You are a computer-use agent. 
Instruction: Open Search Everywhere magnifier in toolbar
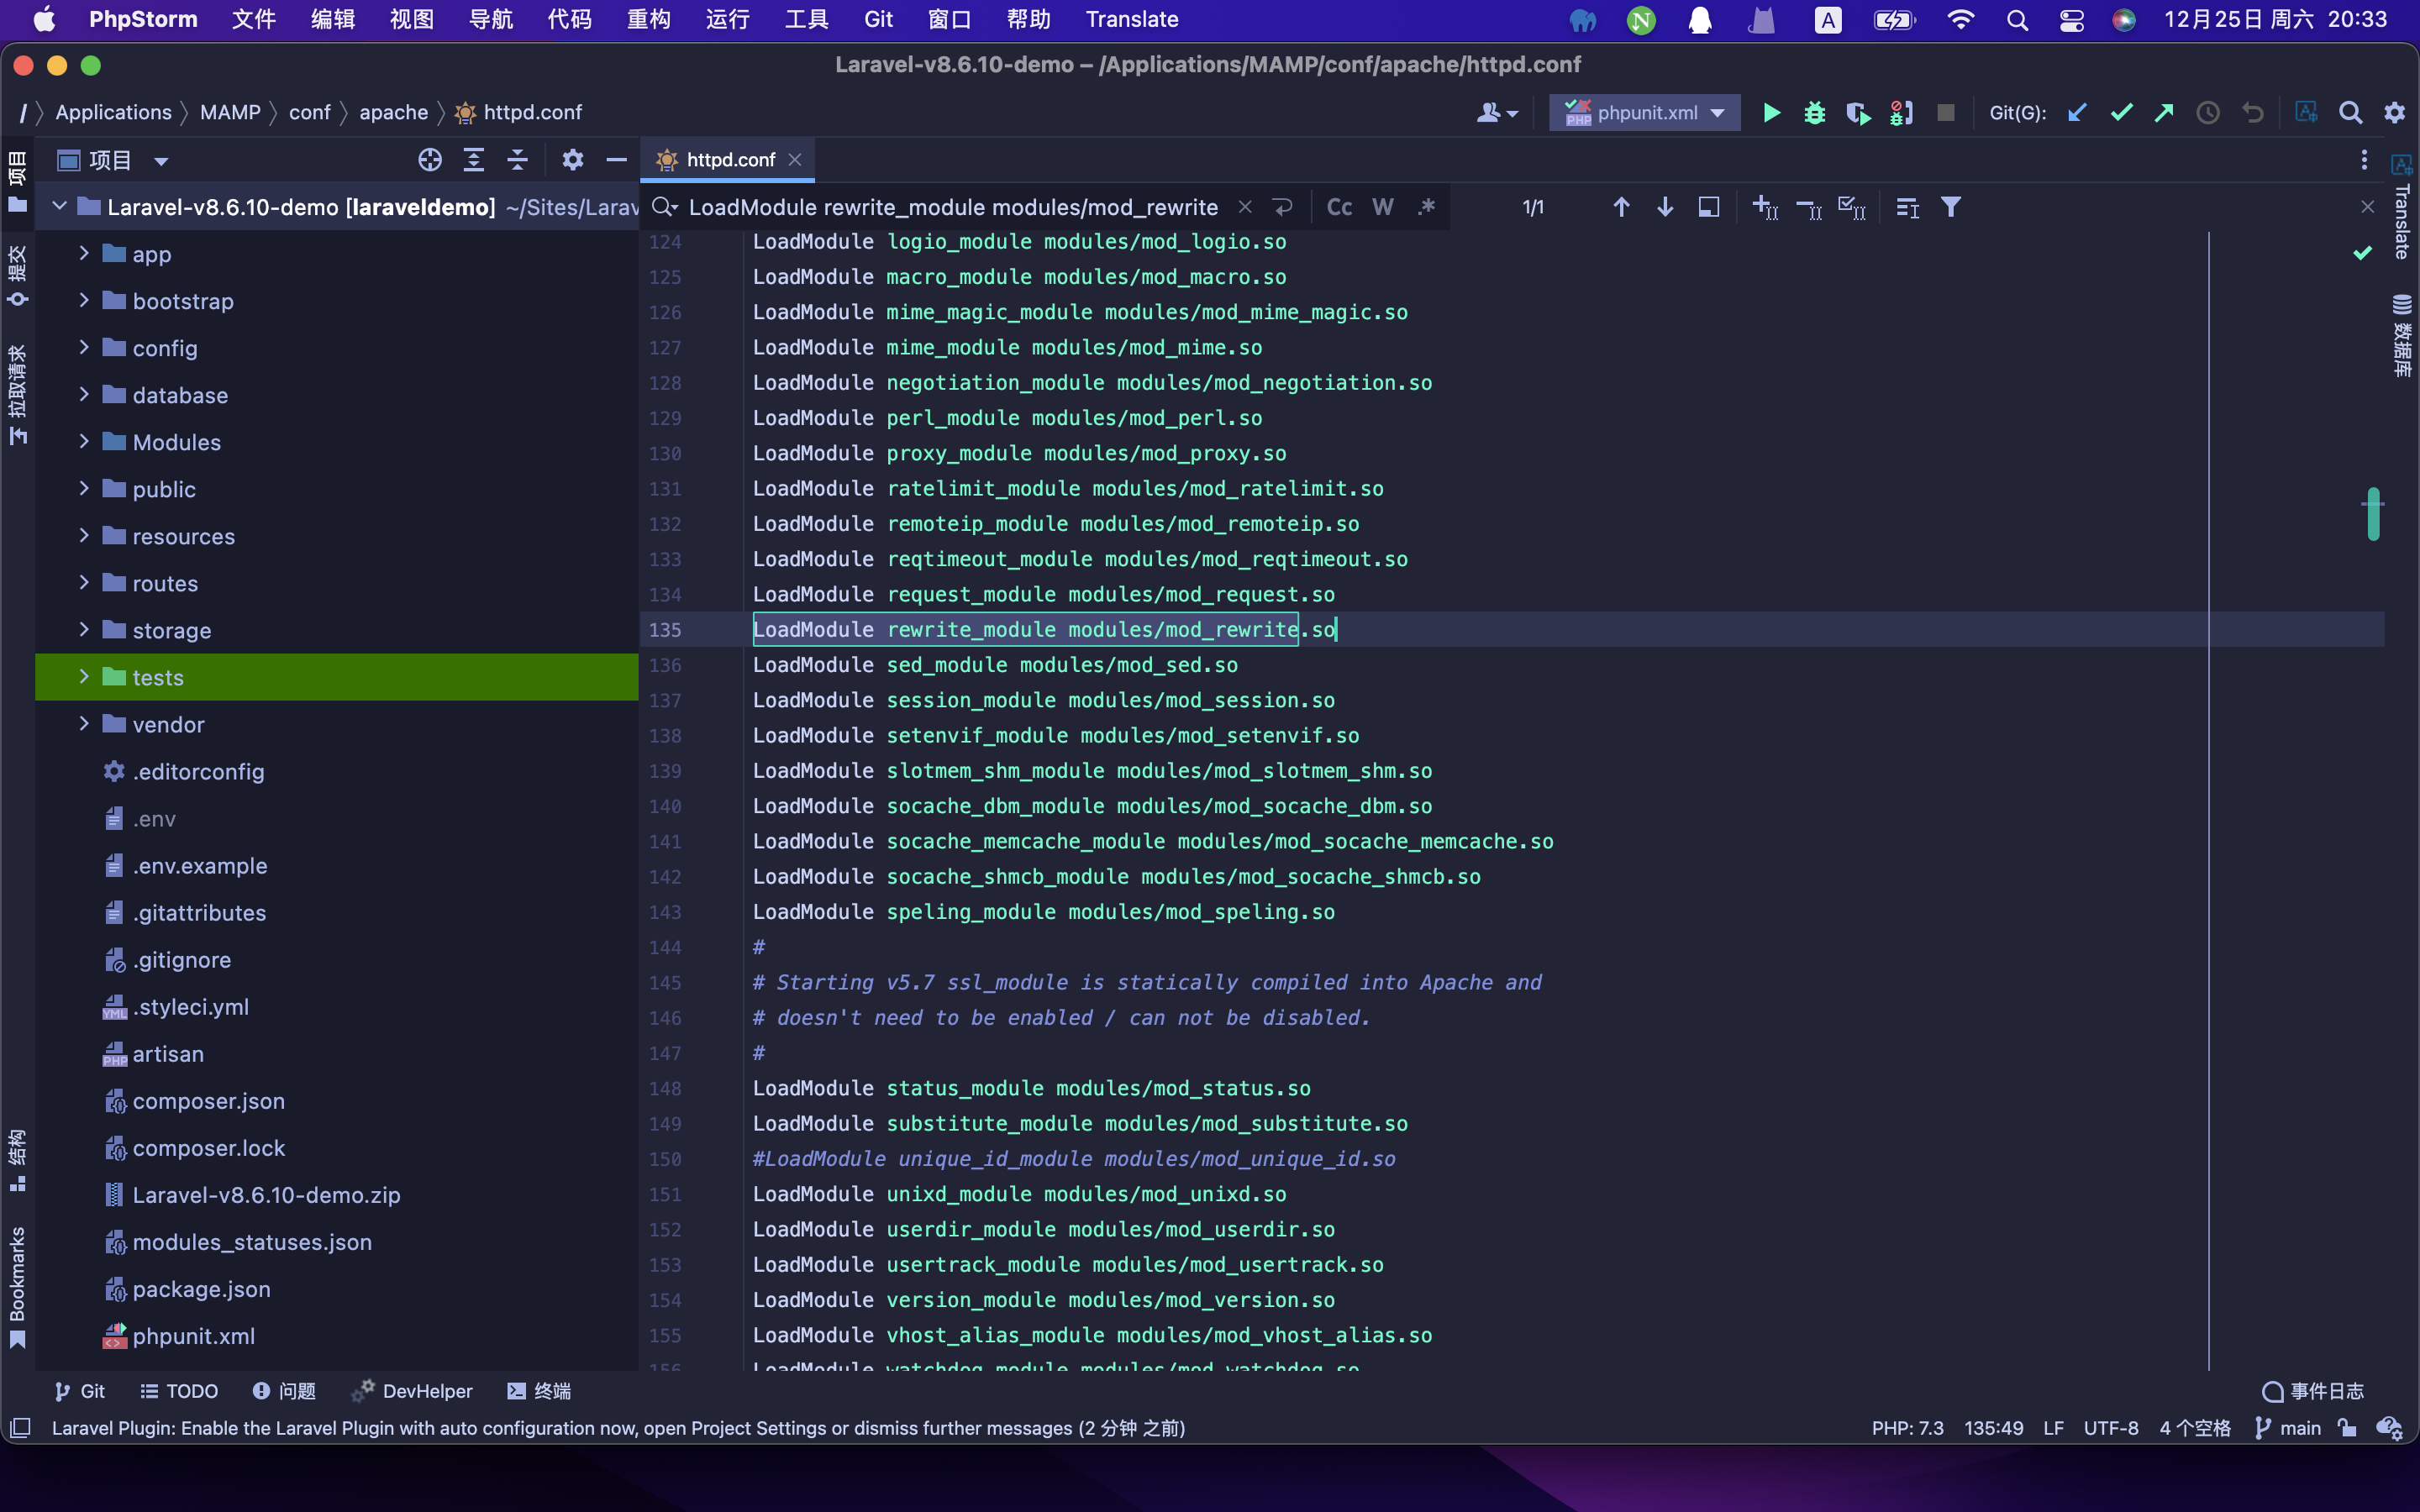tap(2350, 112)
